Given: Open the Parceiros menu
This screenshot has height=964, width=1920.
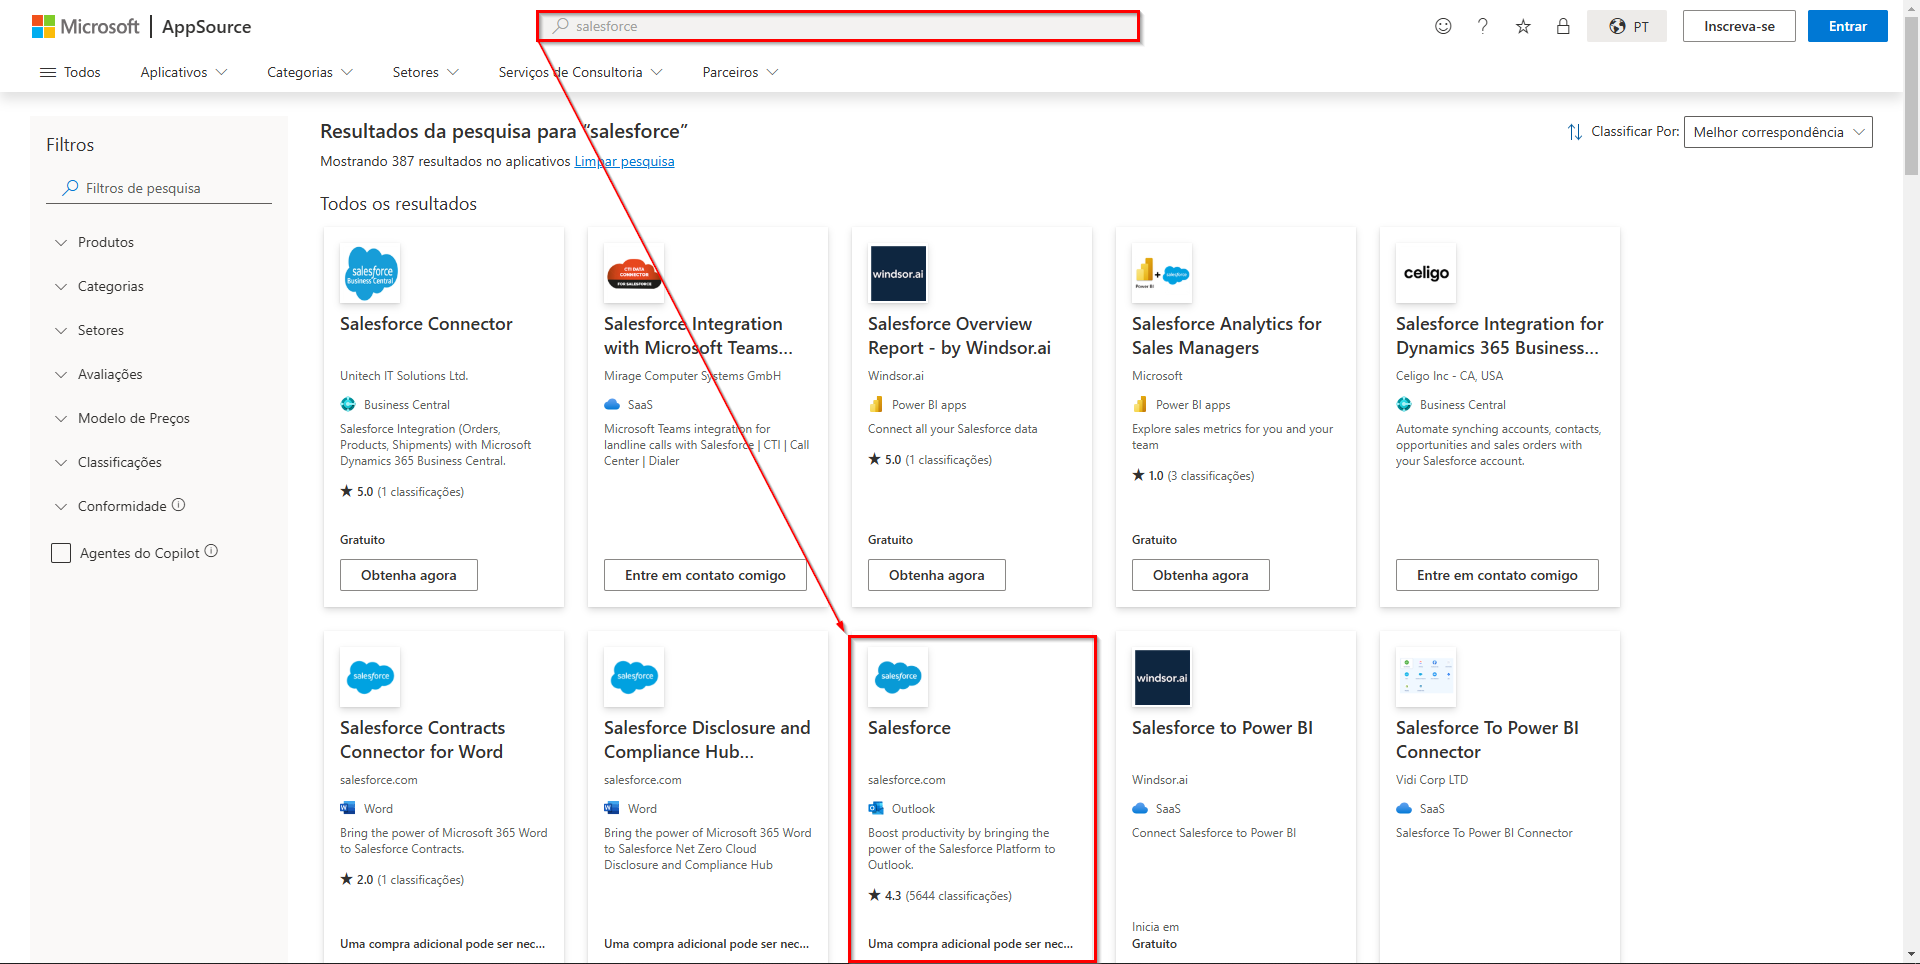Looking at the screenshot, I should 740,72.
